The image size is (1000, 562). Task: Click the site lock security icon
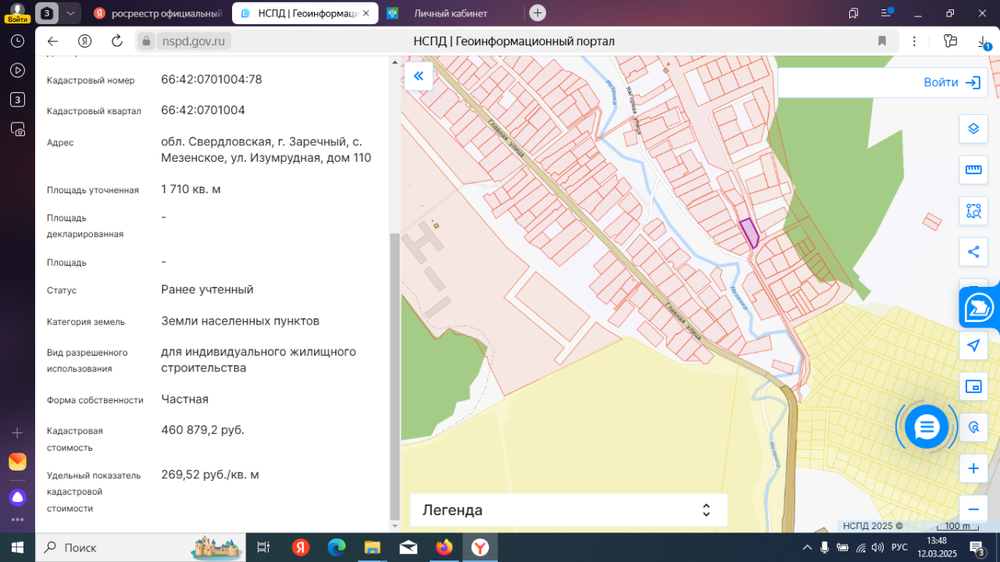pyautogui.click(x=146, y=41)
